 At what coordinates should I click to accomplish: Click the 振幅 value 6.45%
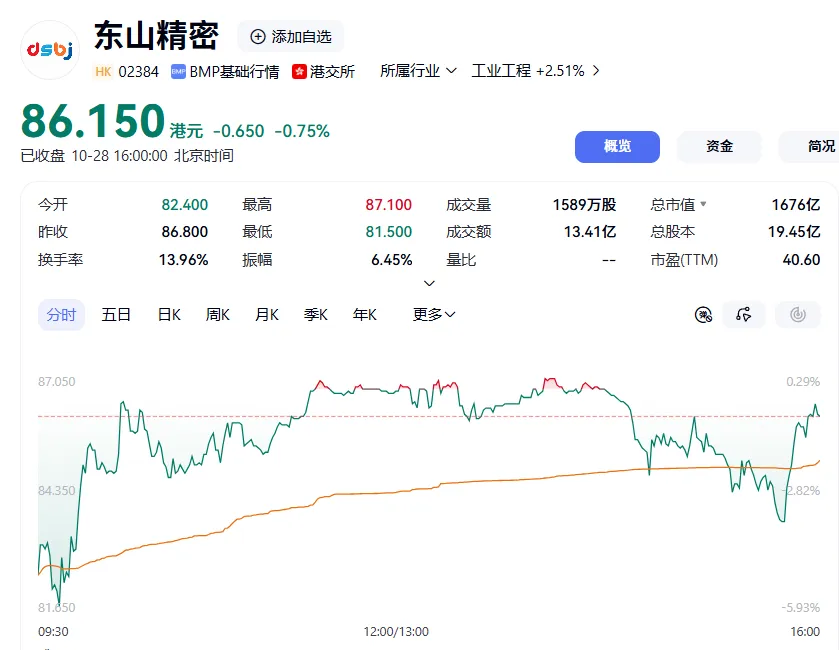(x=392, y=260)
